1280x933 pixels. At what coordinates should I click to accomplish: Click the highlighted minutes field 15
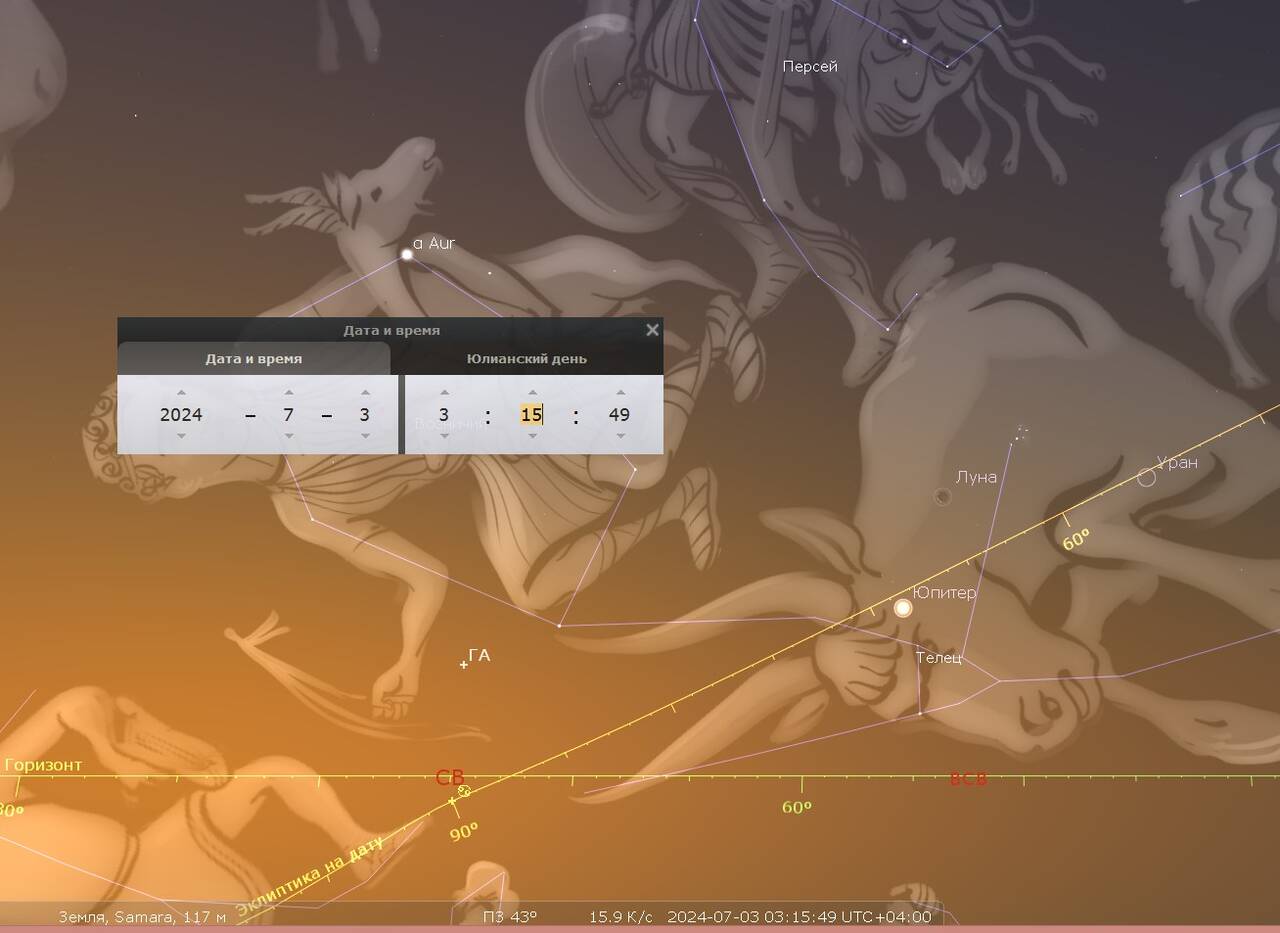[531, 414]
